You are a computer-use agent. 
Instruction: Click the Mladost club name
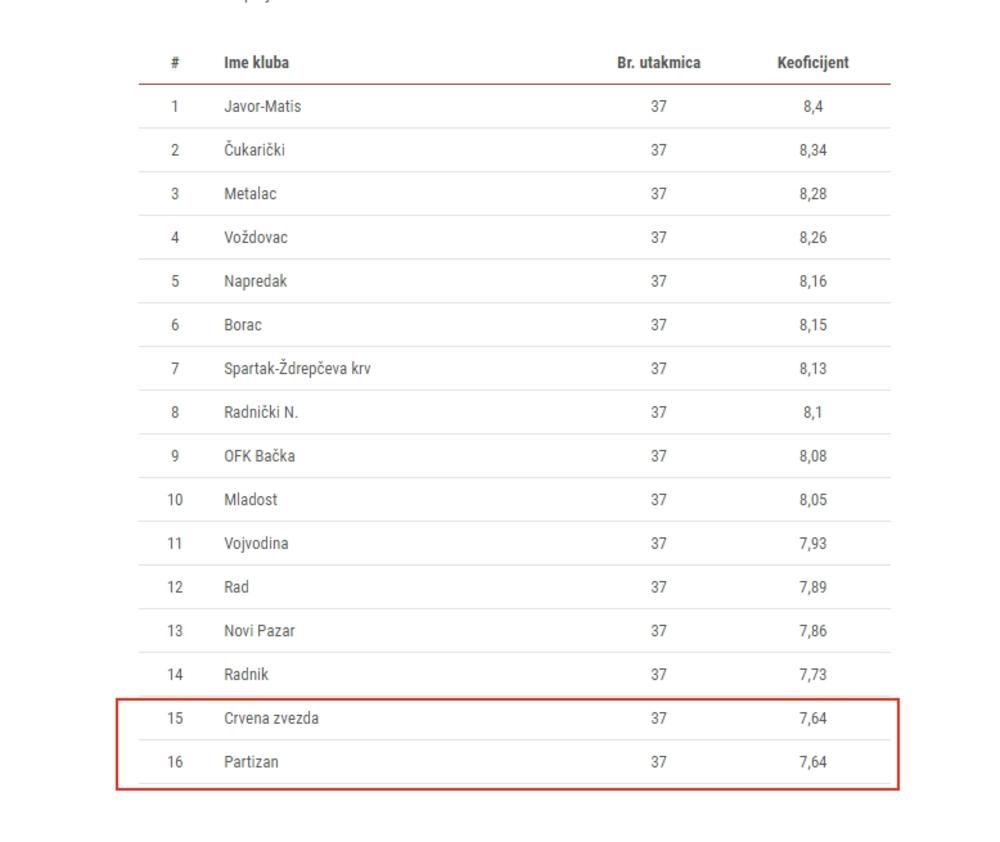click(250, 500)
